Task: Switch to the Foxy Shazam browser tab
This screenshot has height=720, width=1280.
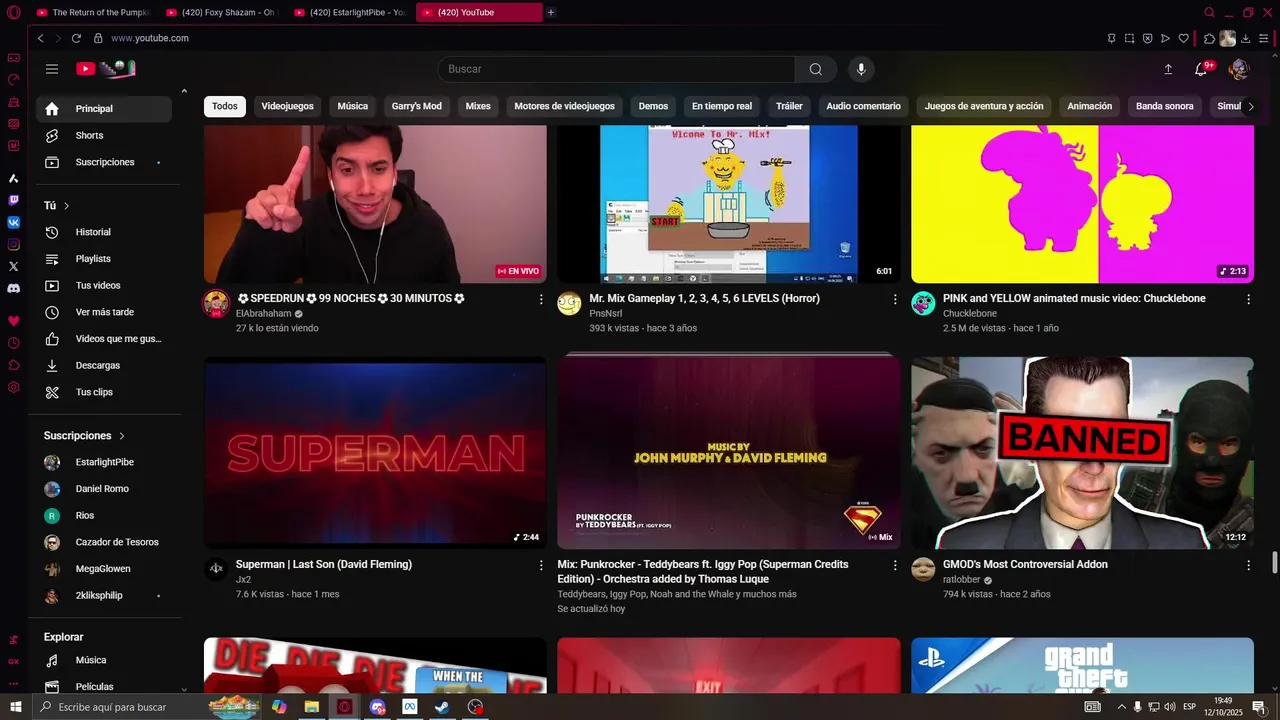Action: coord(220,12)
